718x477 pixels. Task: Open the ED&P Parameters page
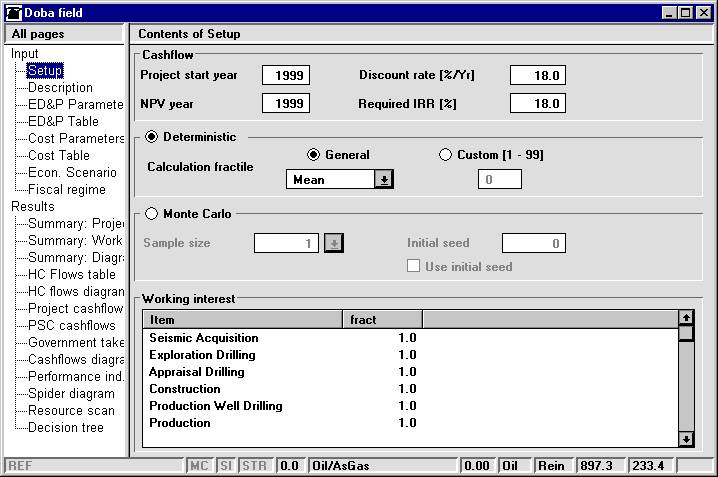click(x=76, y=104)
